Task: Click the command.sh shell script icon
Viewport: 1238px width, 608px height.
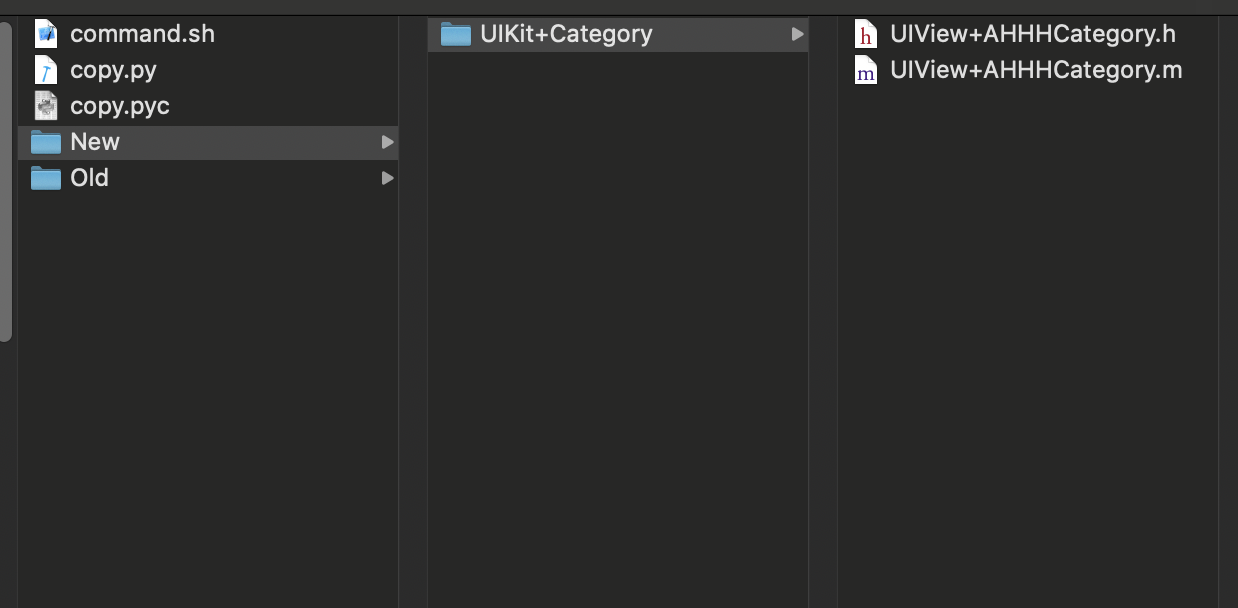Action: [46, 34]
